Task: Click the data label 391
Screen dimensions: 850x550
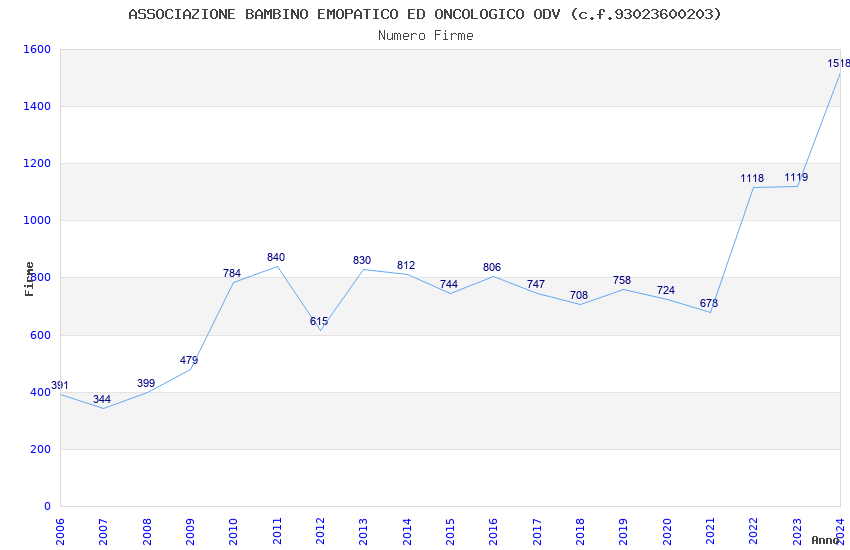Action: pyautogui.click(x=60, y=385)
